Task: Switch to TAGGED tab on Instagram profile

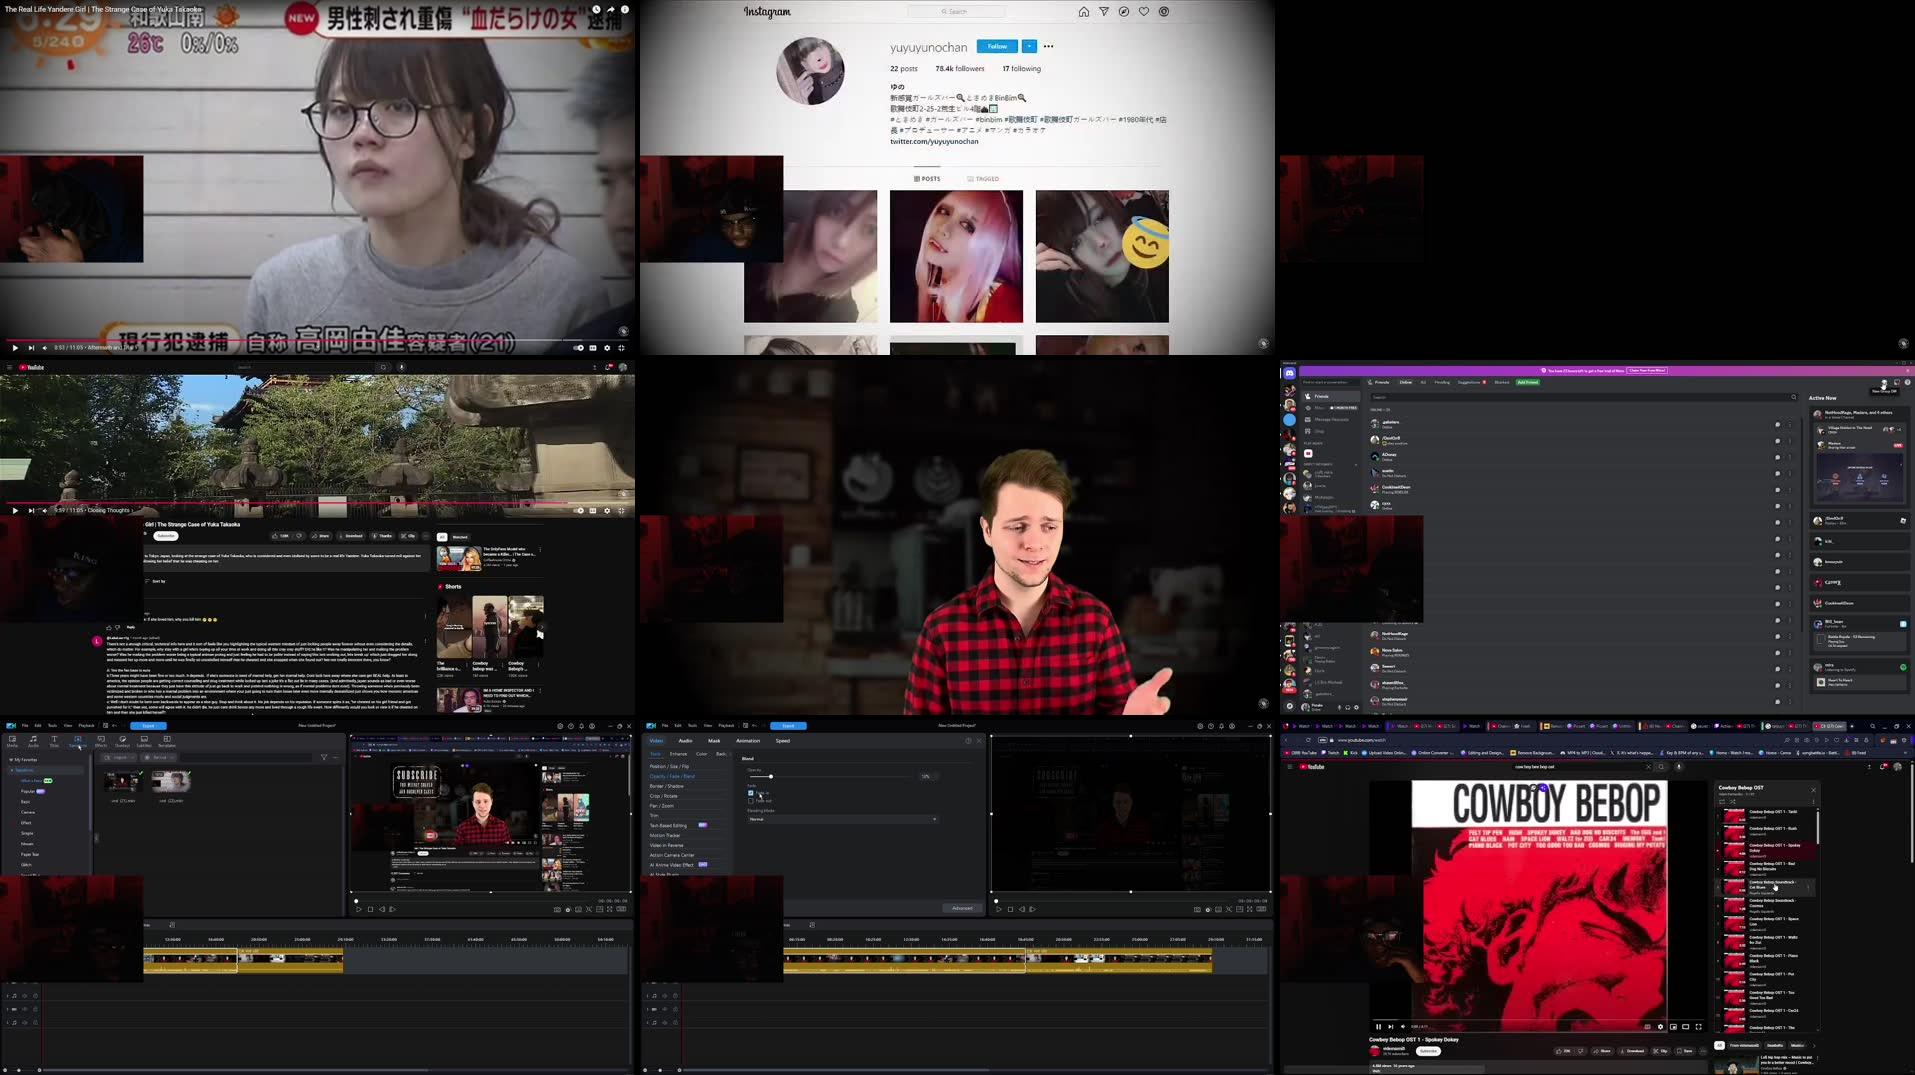Action: coord(983,179)
